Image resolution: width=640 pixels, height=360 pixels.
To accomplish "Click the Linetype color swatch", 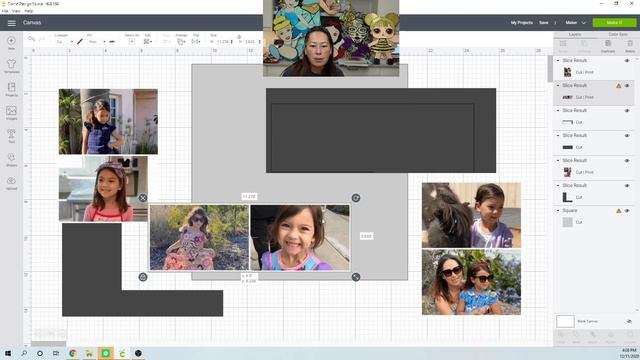I will 80,42.
